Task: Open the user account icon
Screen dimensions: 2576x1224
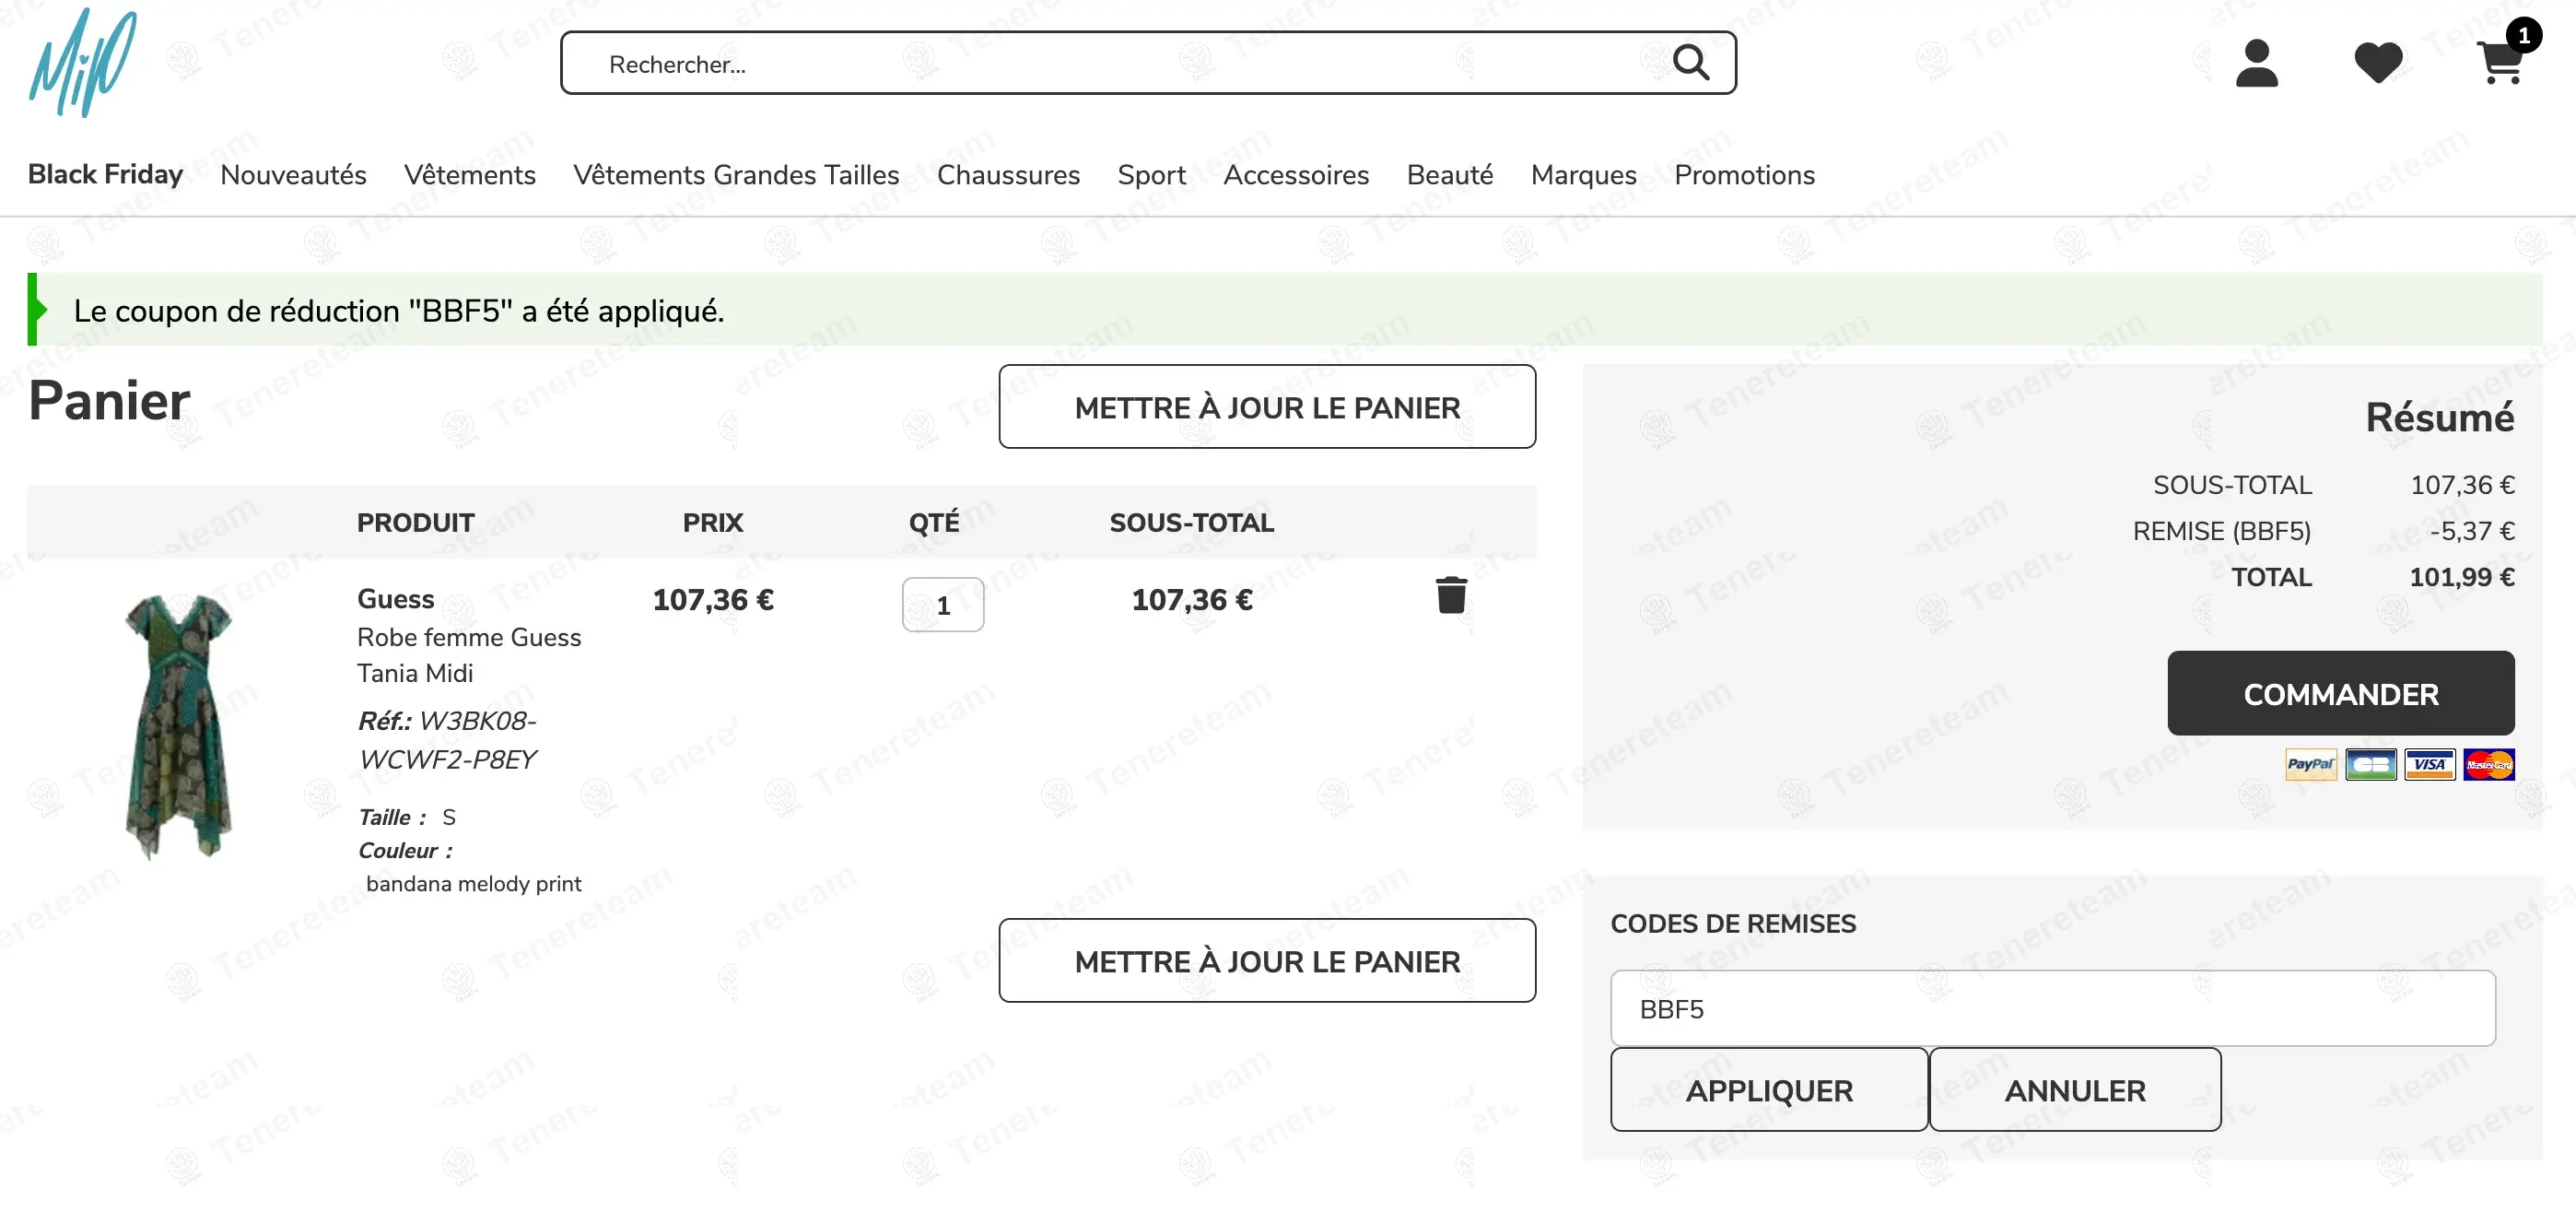Action: pos(2256,63)
